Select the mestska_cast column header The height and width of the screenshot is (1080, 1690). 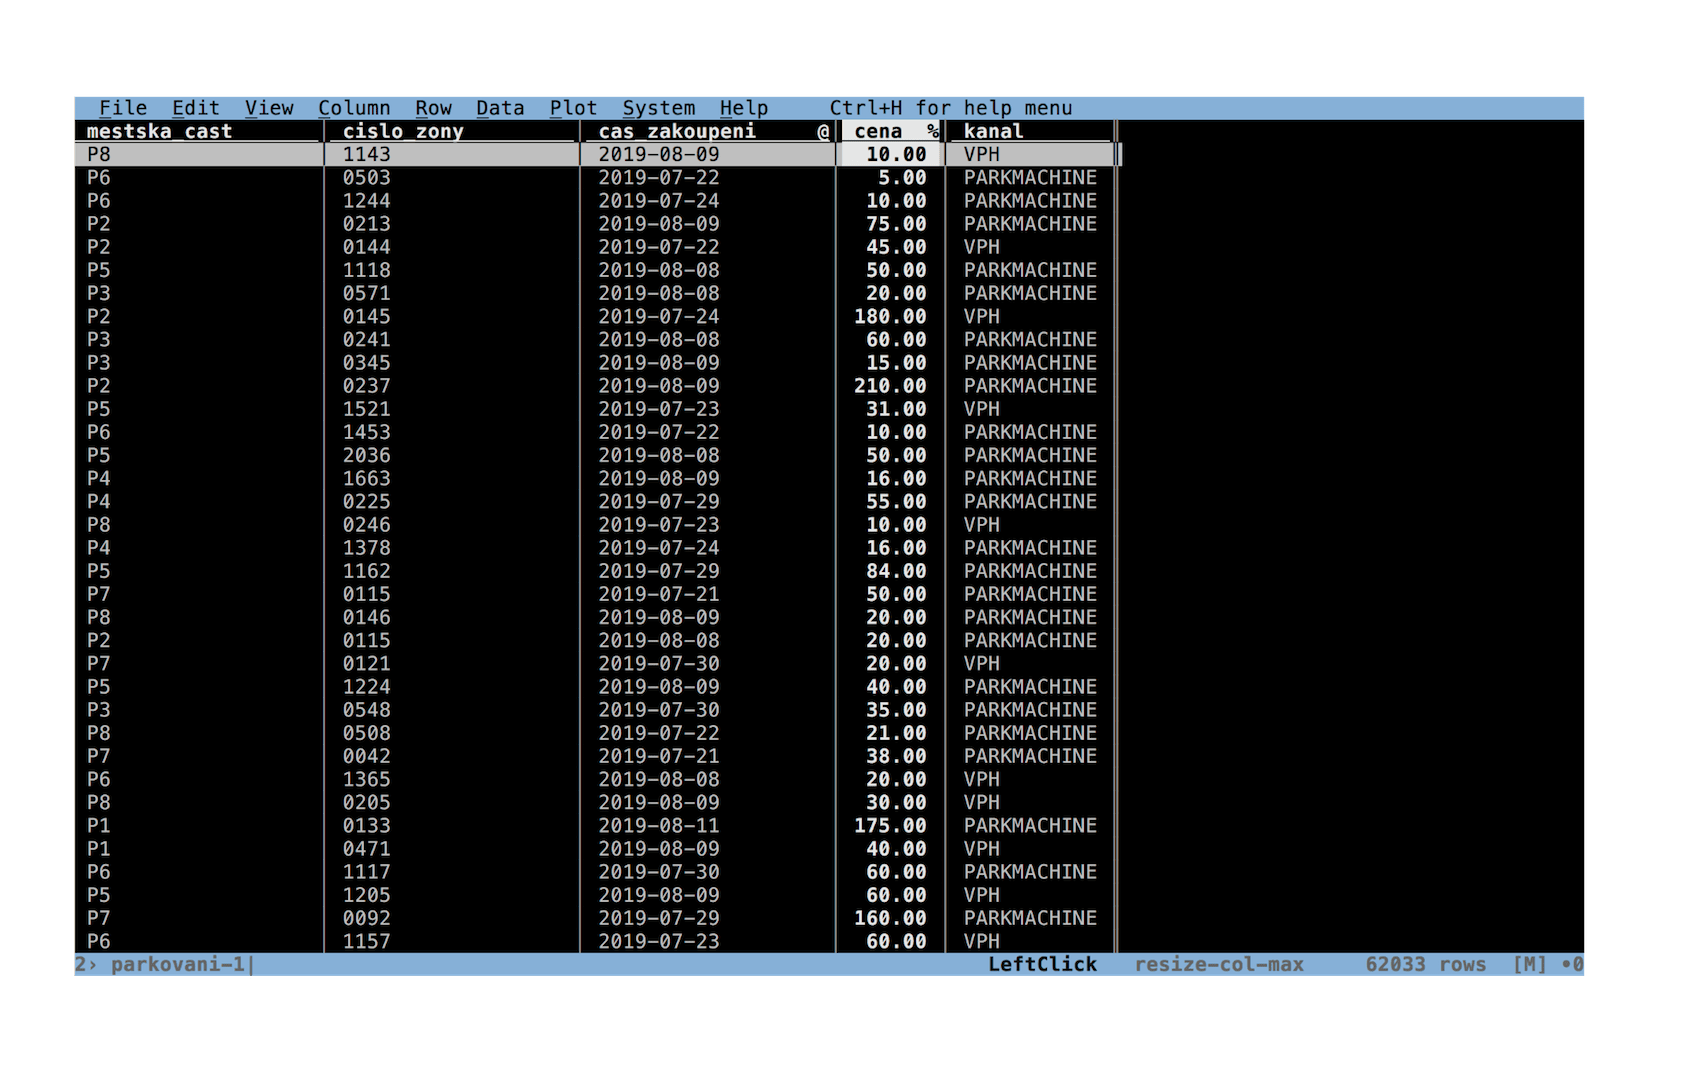(x=159, y=131)
